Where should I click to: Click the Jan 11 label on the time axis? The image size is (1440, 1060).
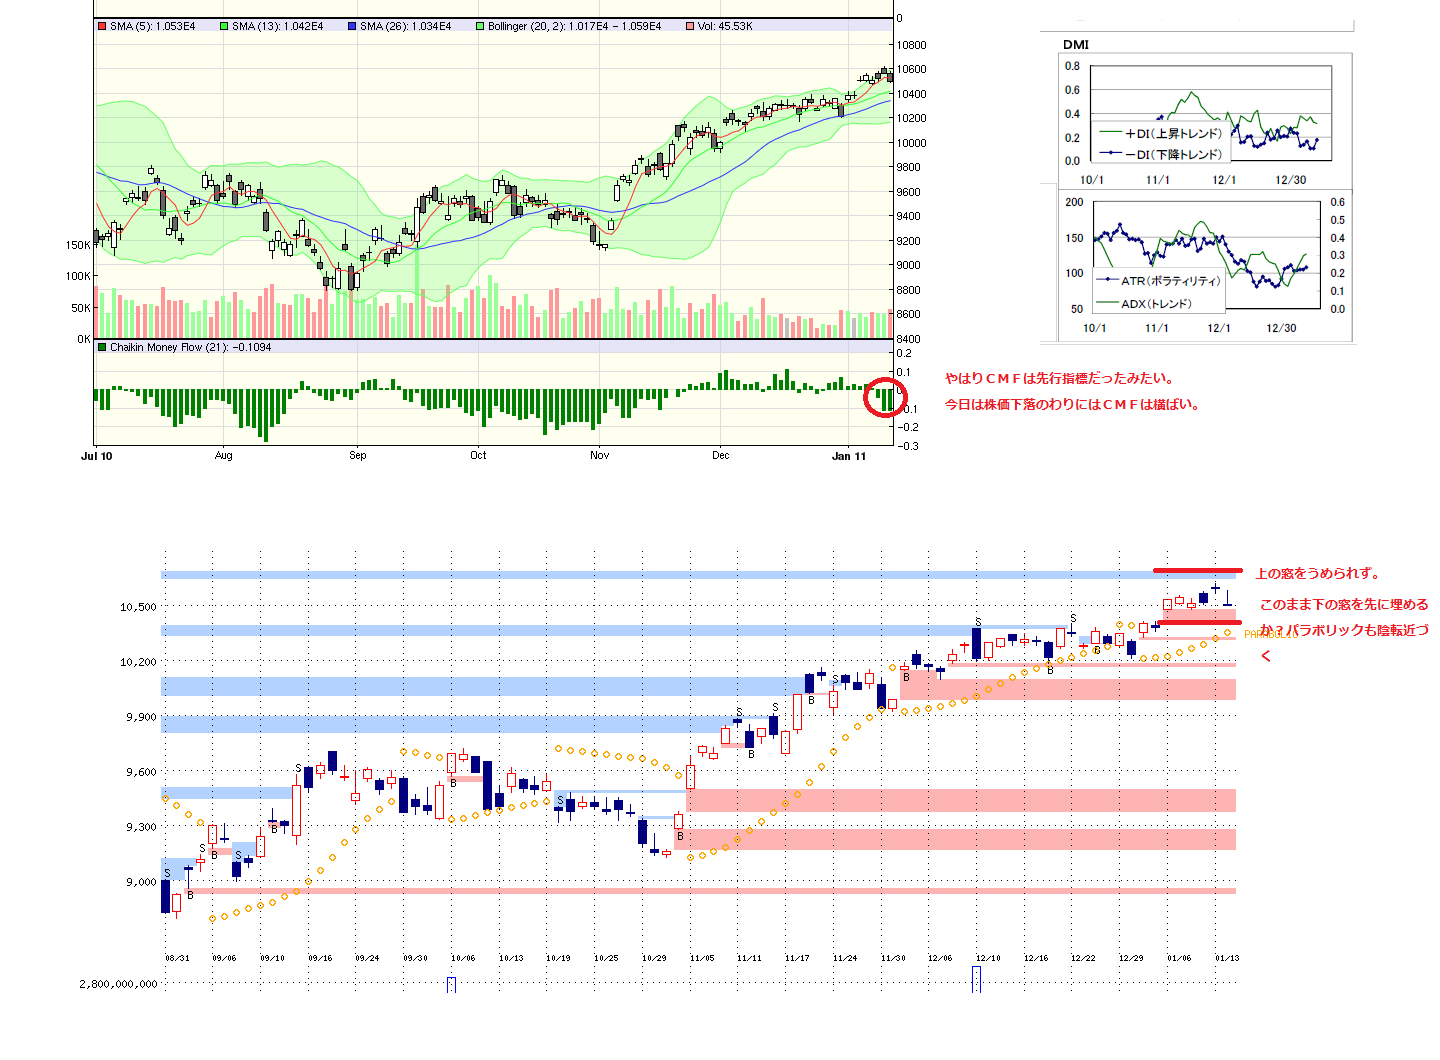tap(849, 456)
